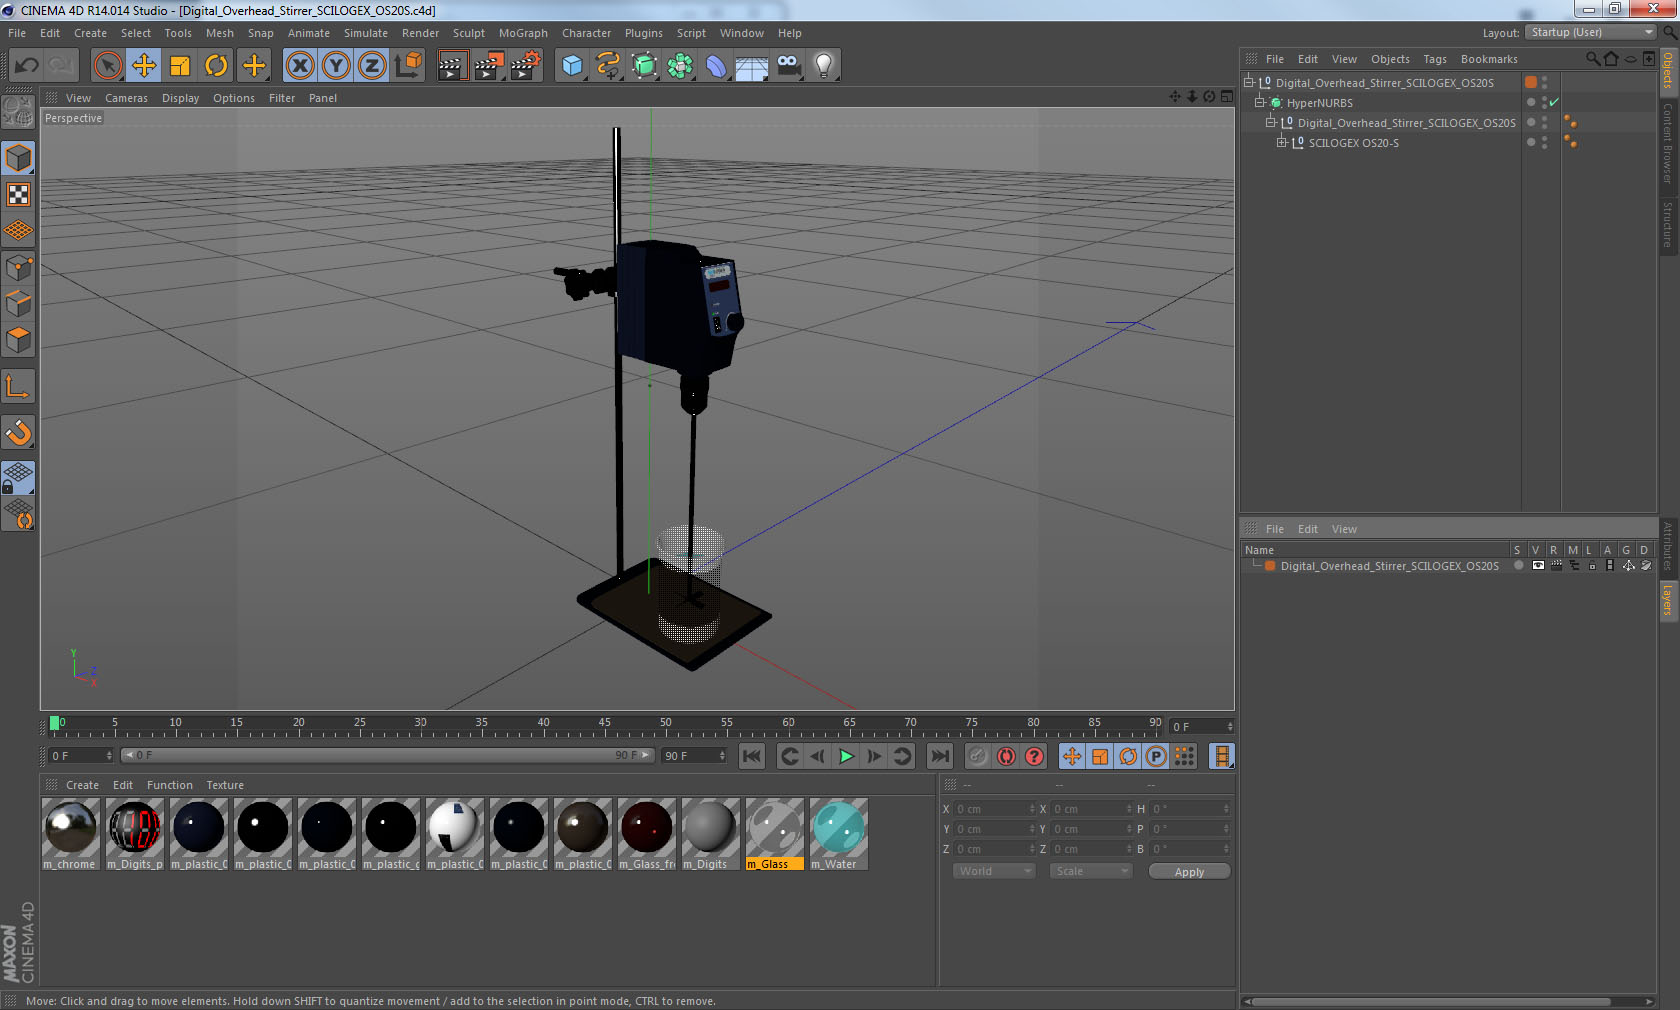Expand SCILOGEX OS20-S object

1282,143
